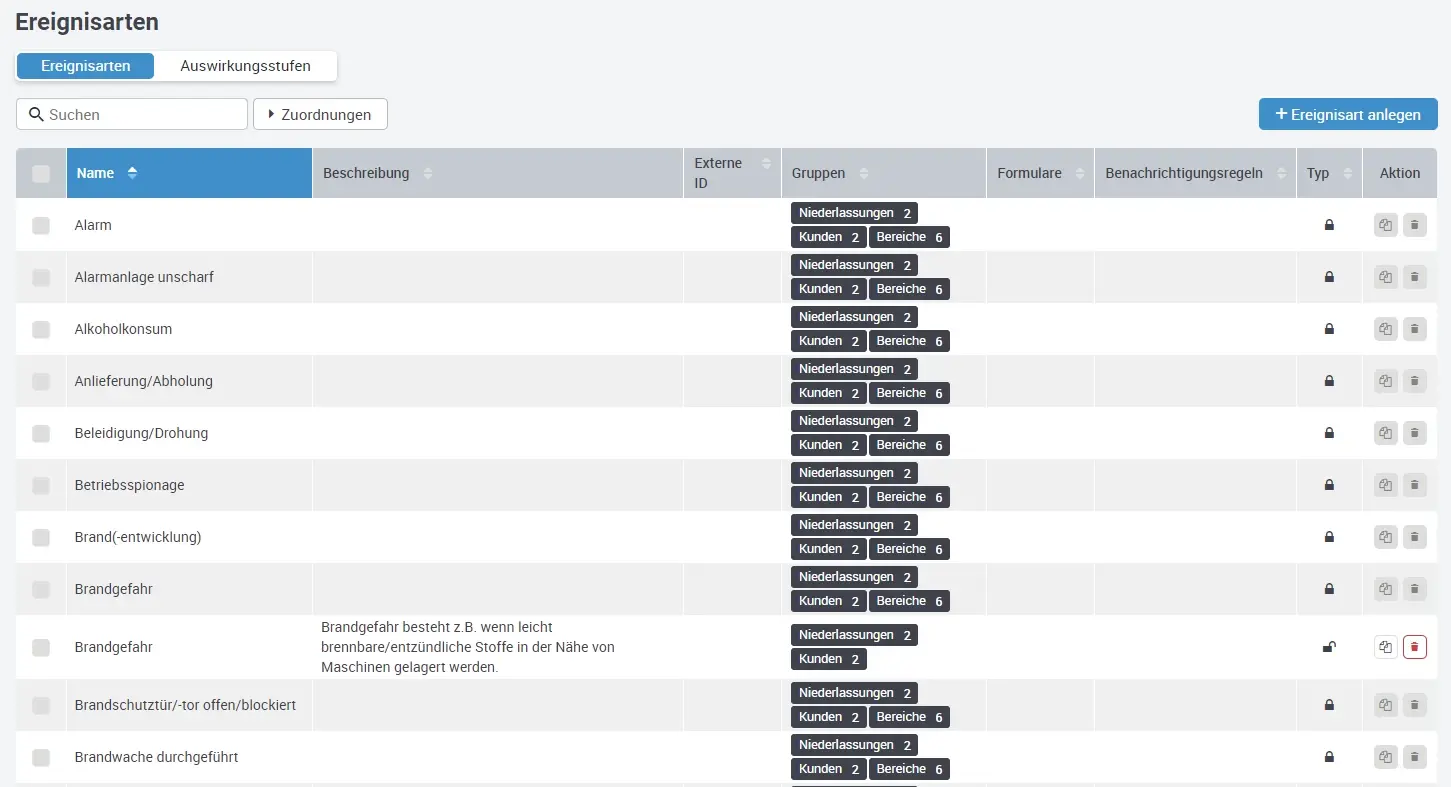The height and width of the screenshot is (787, 1451).
Task: Toggle the select-all checkbox in table header
Action: (41, 174)
